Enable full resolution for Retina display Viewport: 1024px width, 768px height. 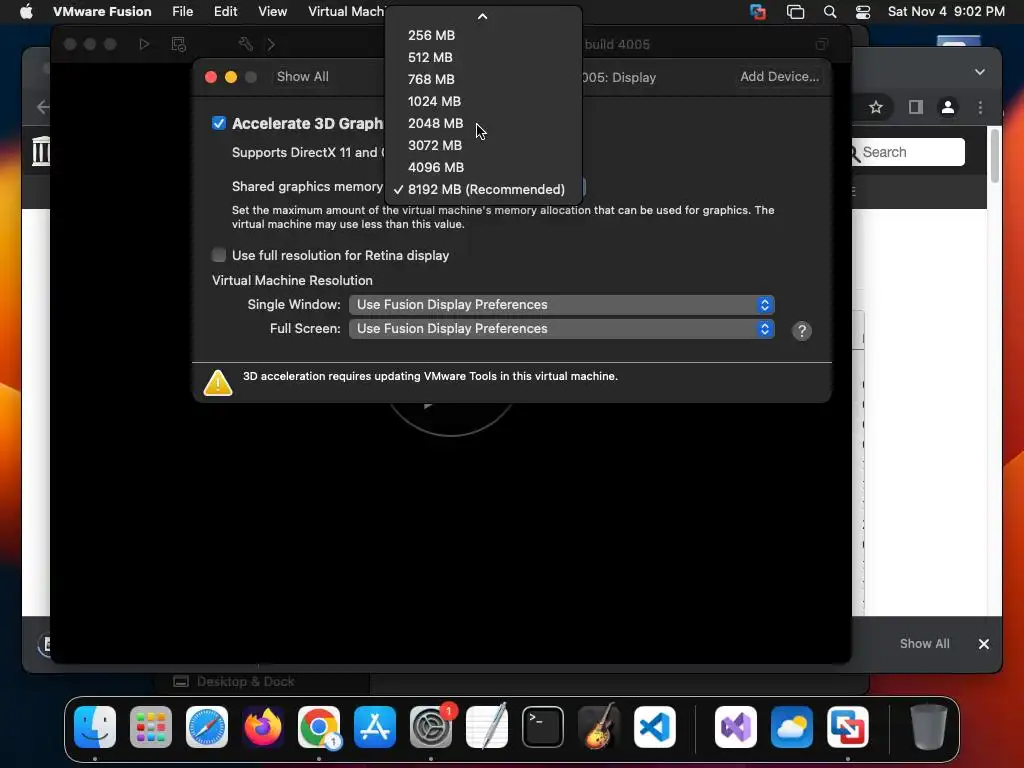coord(219,255)
